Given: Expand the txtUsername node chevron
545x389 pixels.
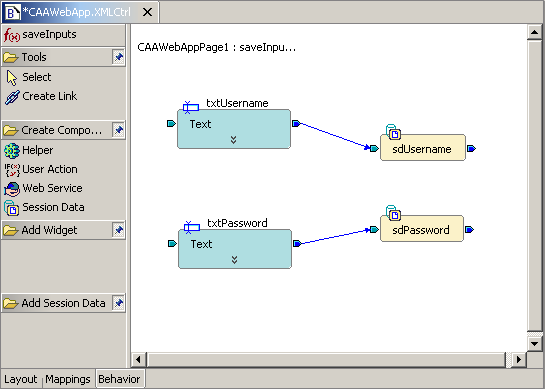Looking at the screenshot, I should point(234,140).
